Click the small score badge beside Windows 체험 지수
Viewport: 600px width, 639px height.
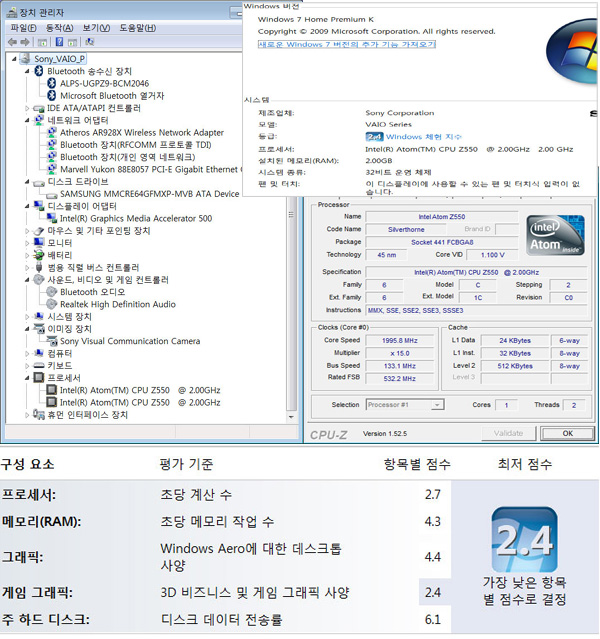[374, 137]
